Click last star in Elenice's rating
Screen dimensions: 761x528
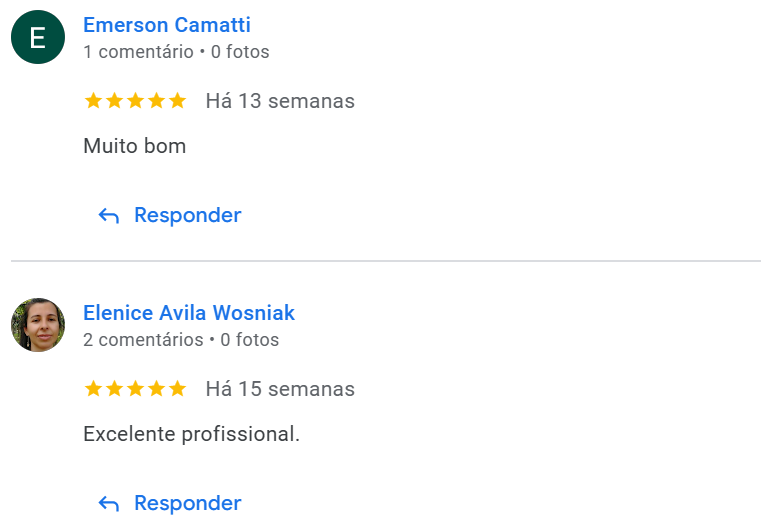[x=177, y=389]
